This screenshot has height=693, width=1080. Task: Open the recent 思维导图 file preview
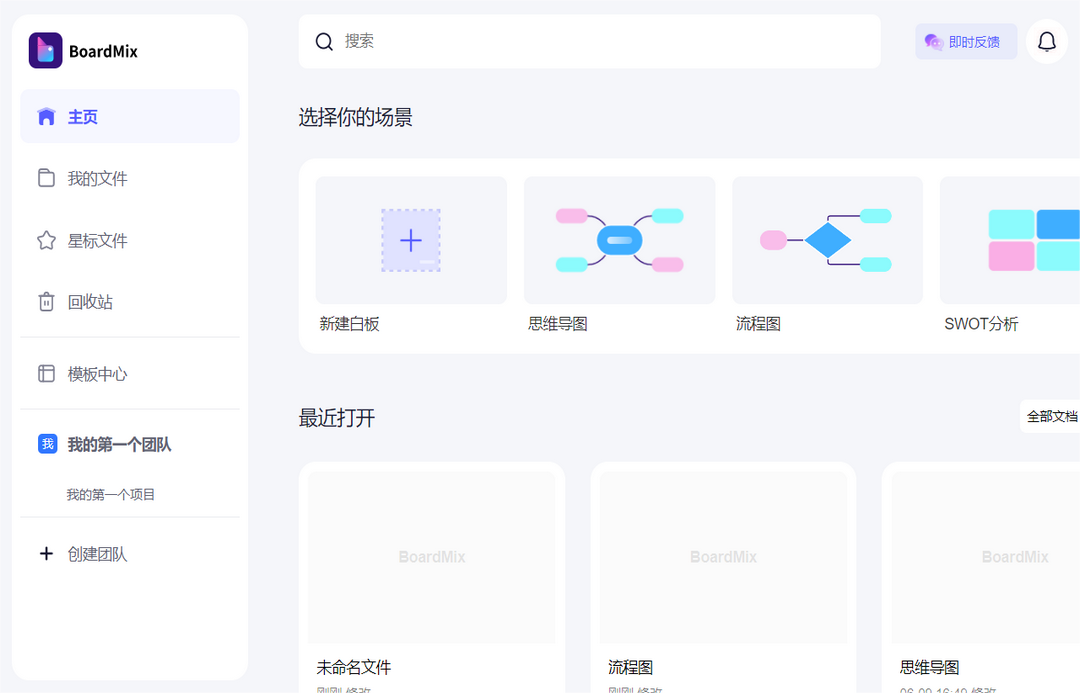986,557
